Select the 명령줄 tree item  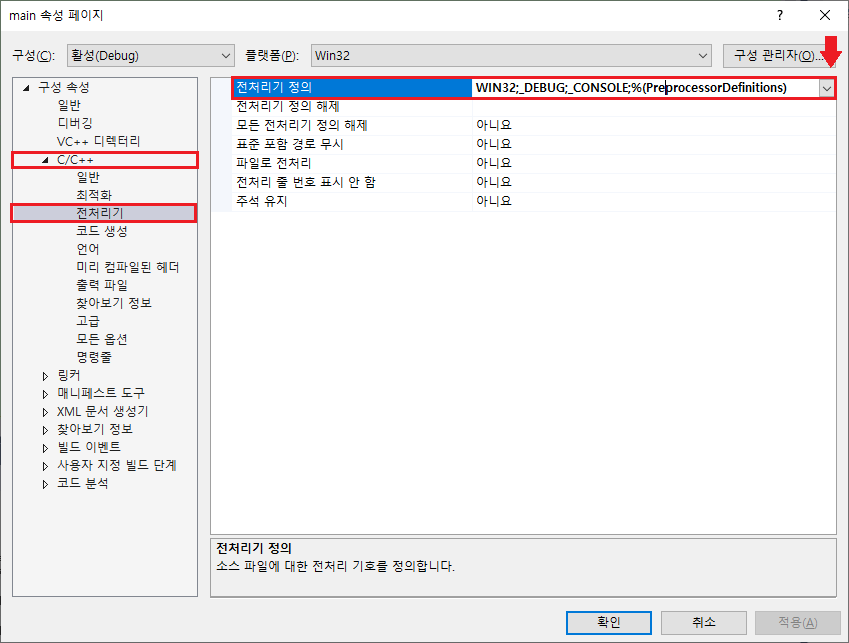pyautogui.click(x=94, y=357)
